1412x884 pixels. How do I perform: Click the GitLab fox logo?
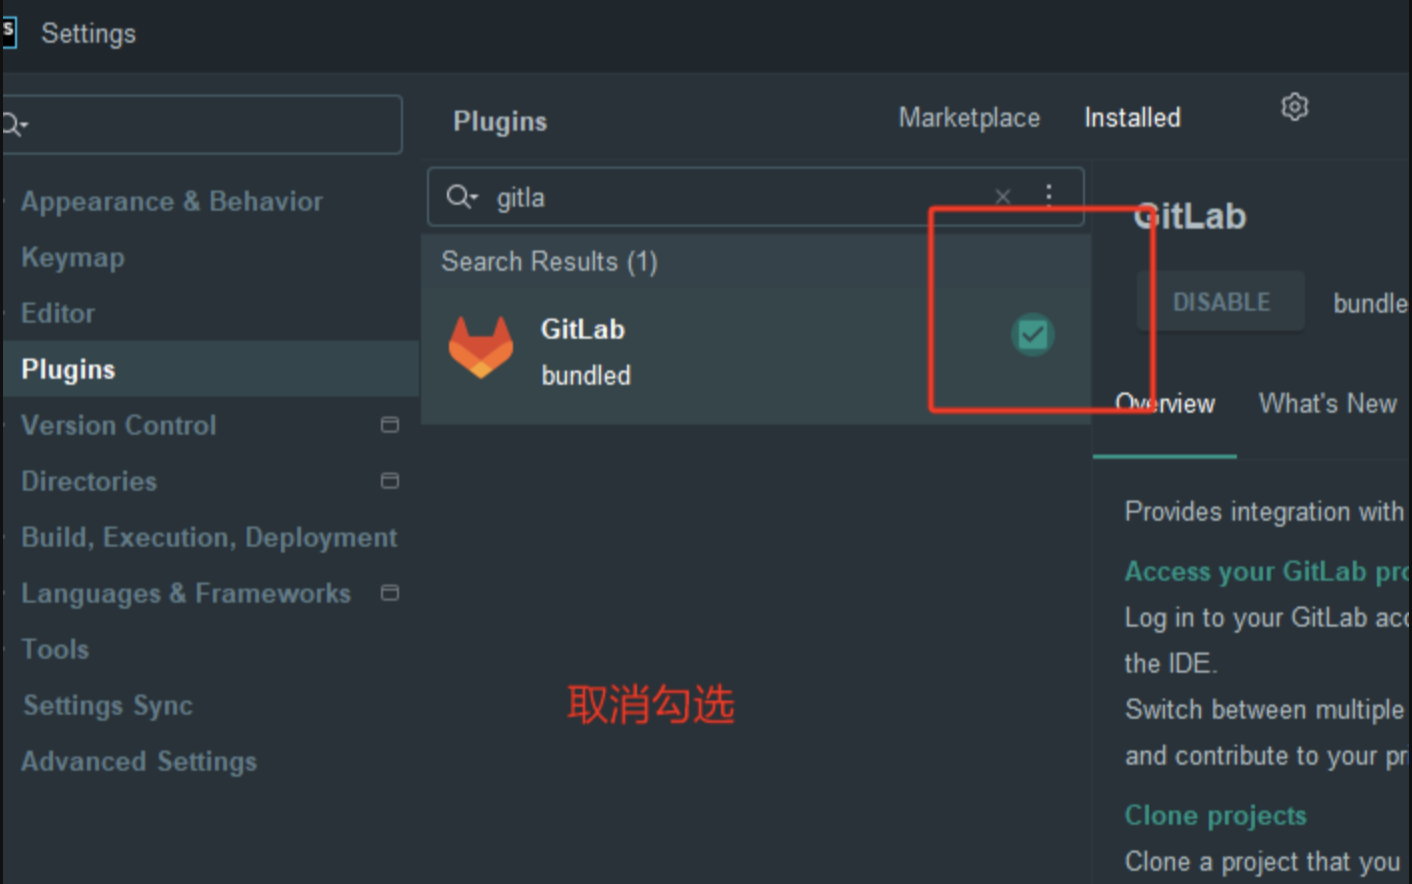click(x=481, y=348)
